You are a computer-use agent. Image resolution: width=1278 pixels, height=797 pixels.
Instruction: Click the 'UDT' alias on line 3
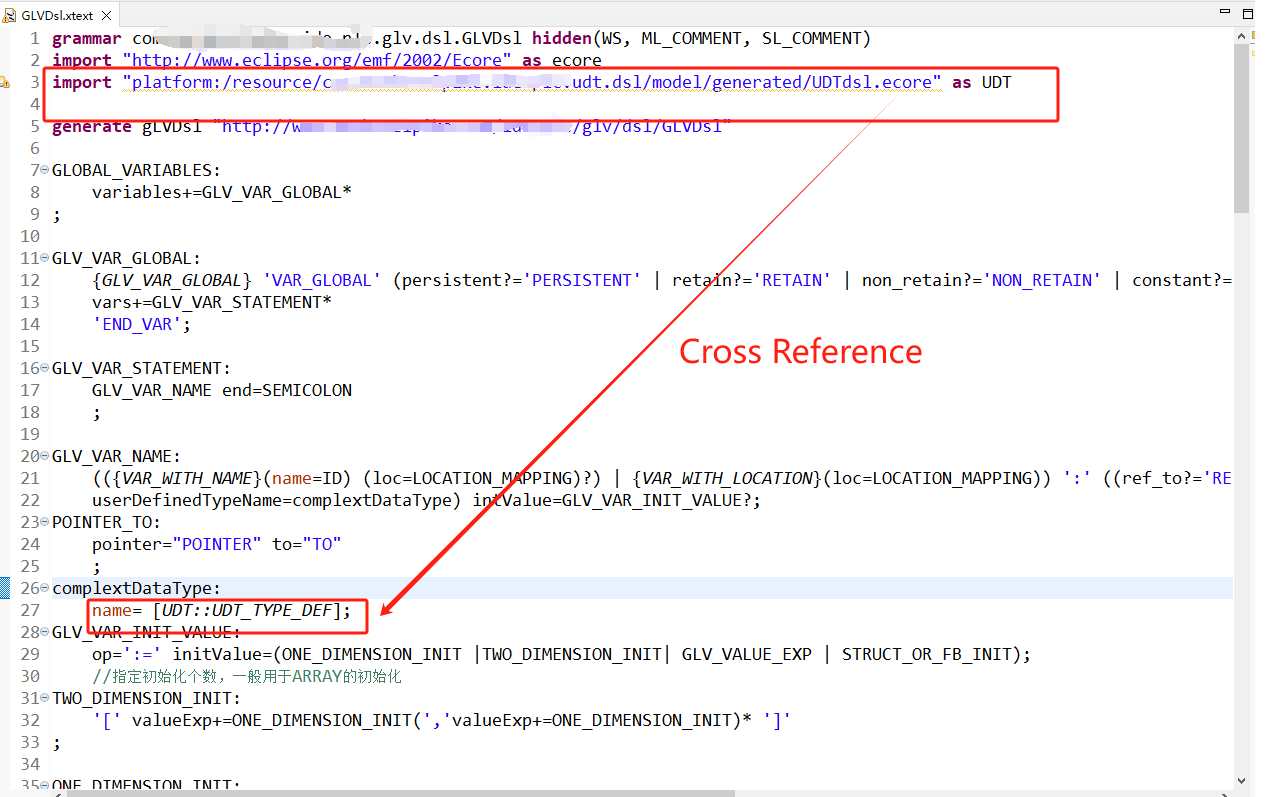997,82
